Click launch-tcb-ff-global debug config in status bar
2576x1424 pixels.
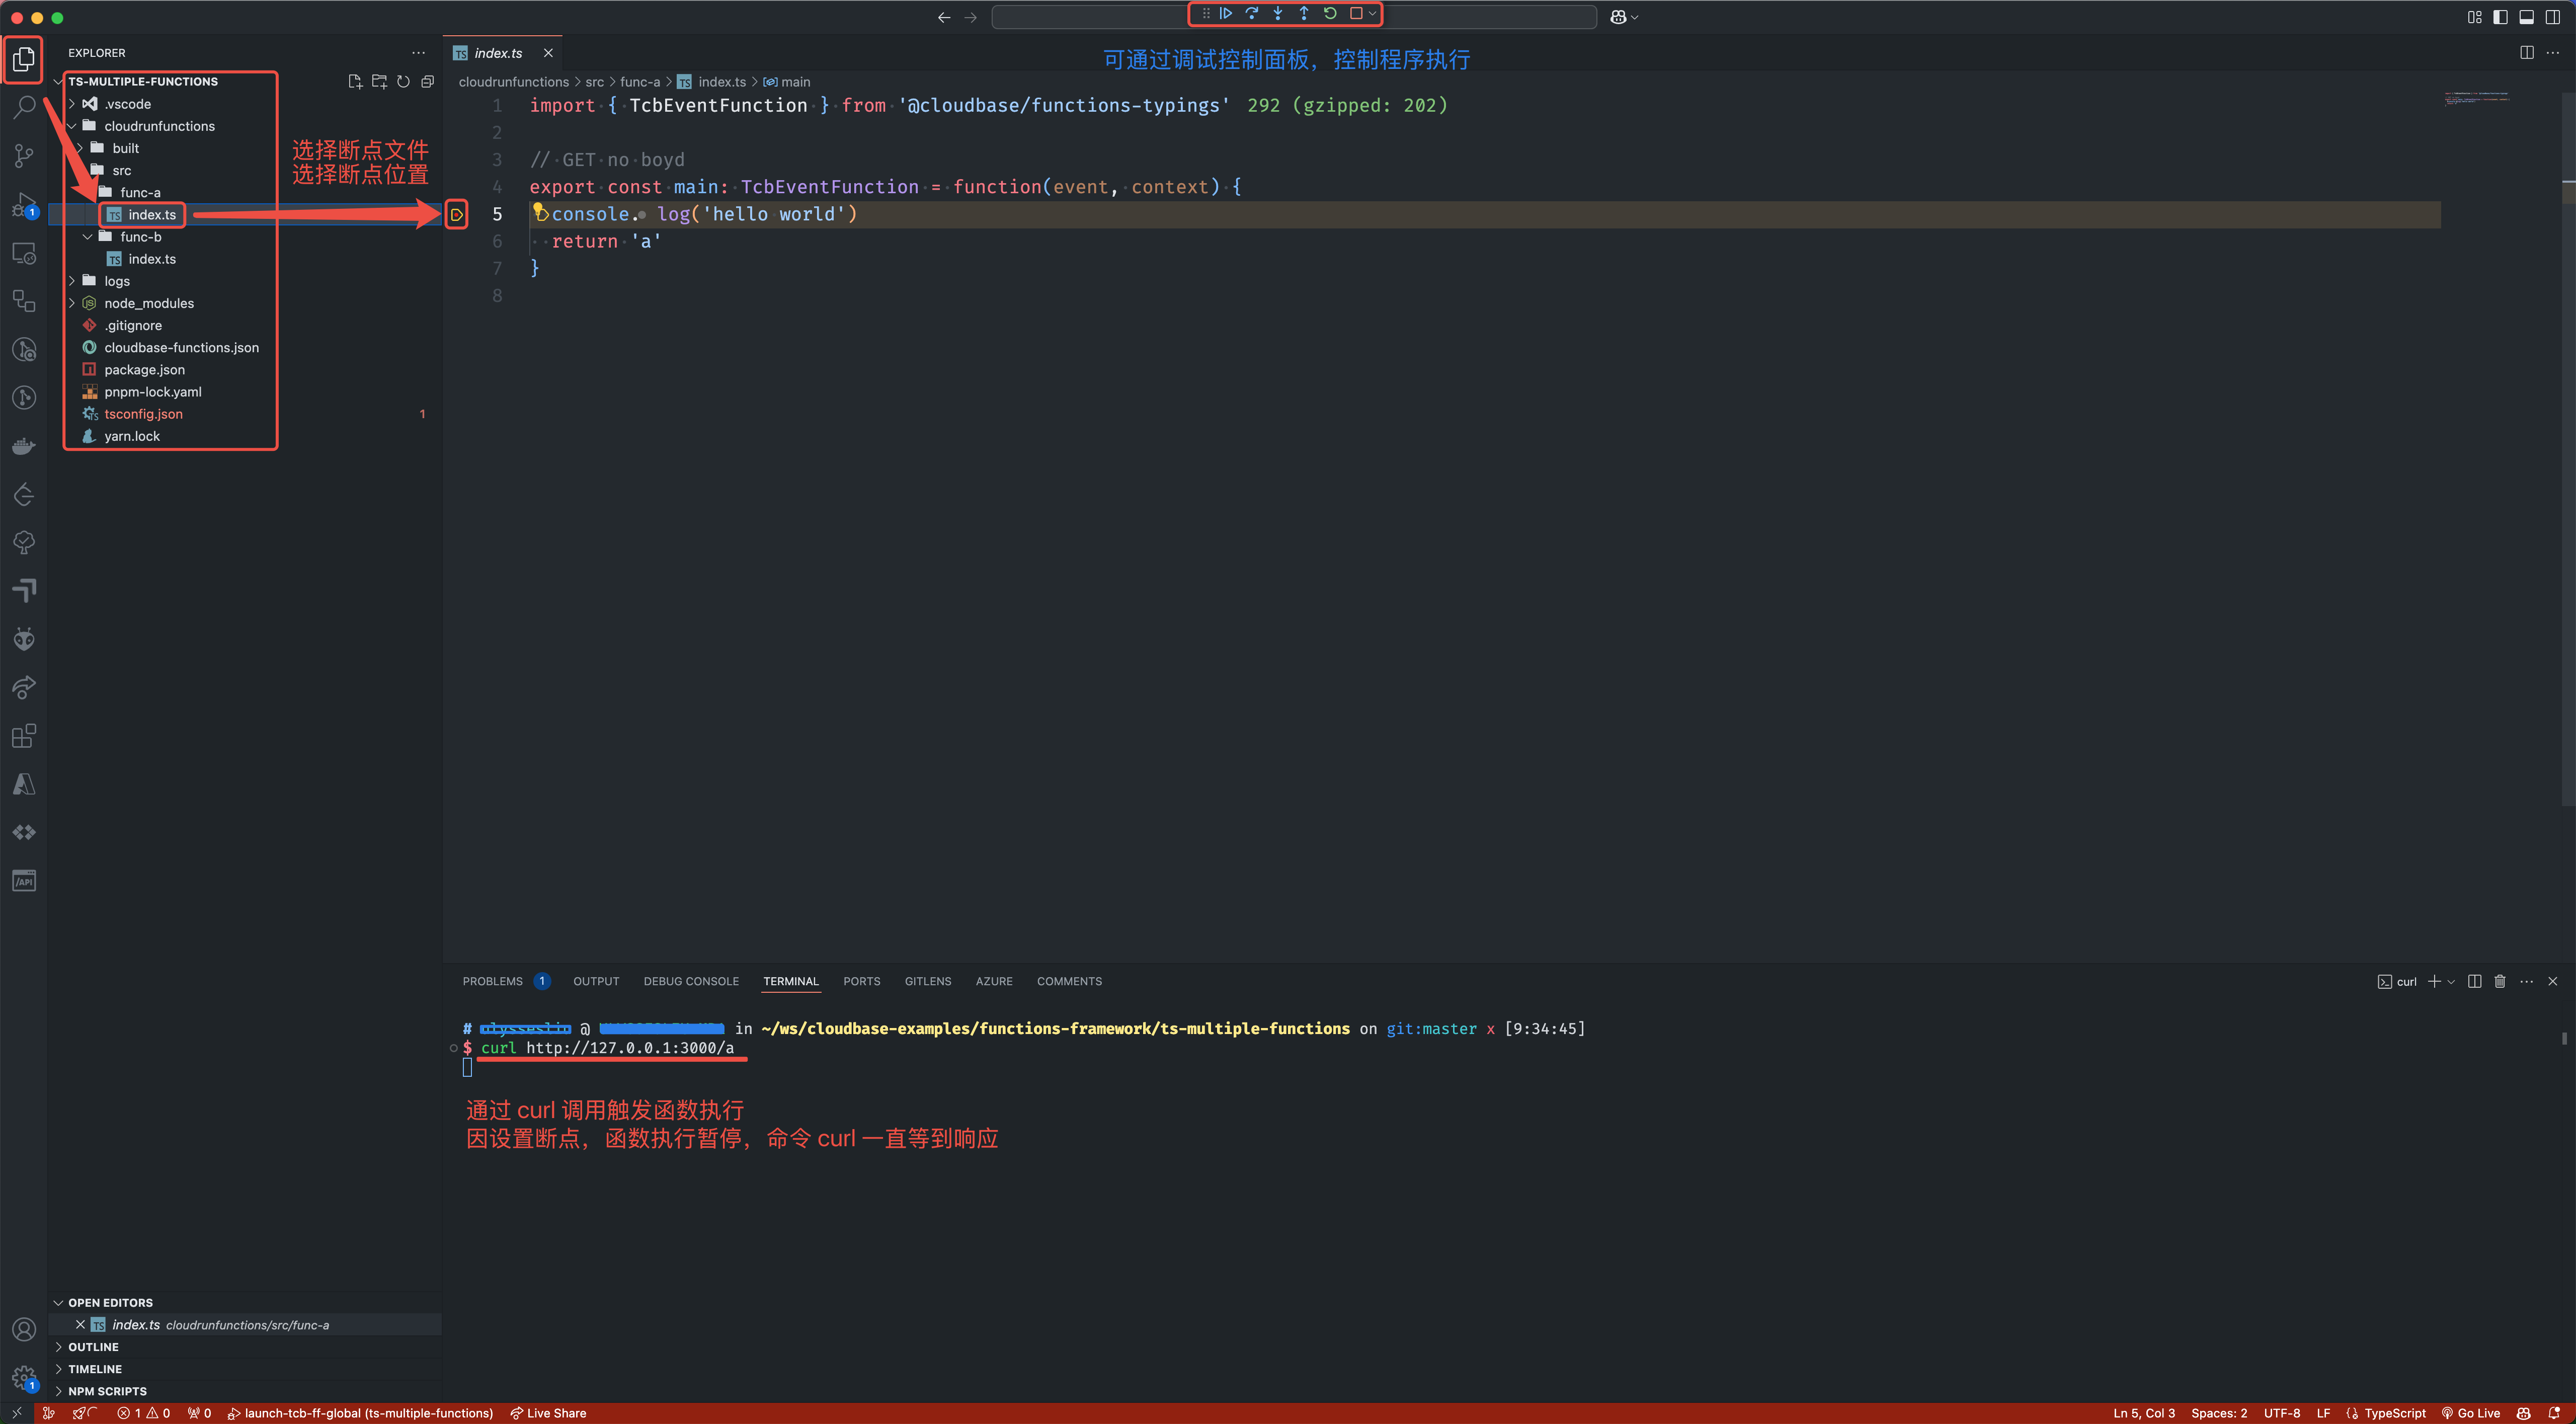pyautogui.click(x=360, y=1413)
